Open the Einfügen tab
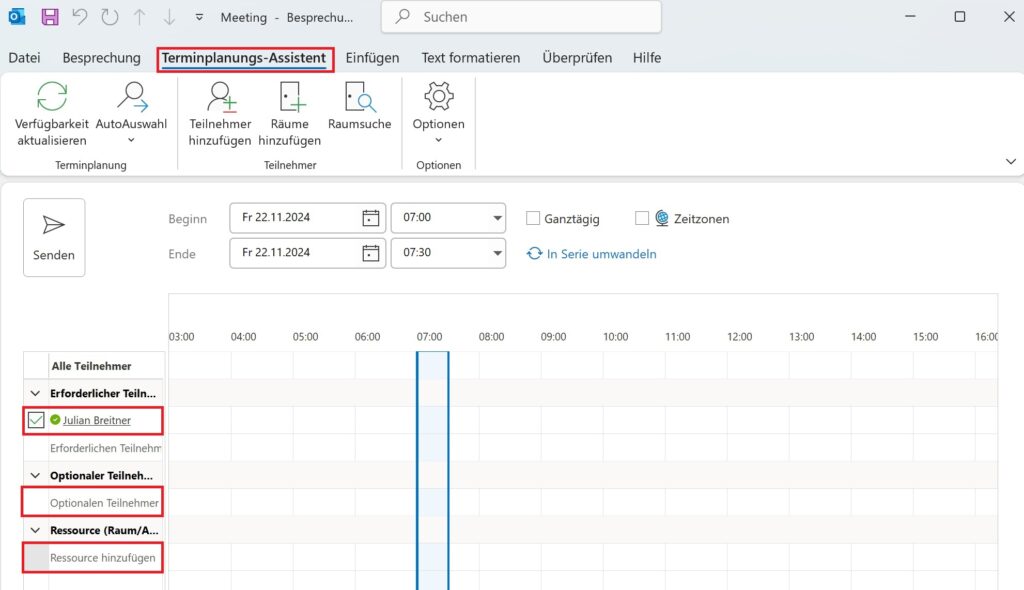The height and width of the screenshot is (590, 1024). [372, 57]
